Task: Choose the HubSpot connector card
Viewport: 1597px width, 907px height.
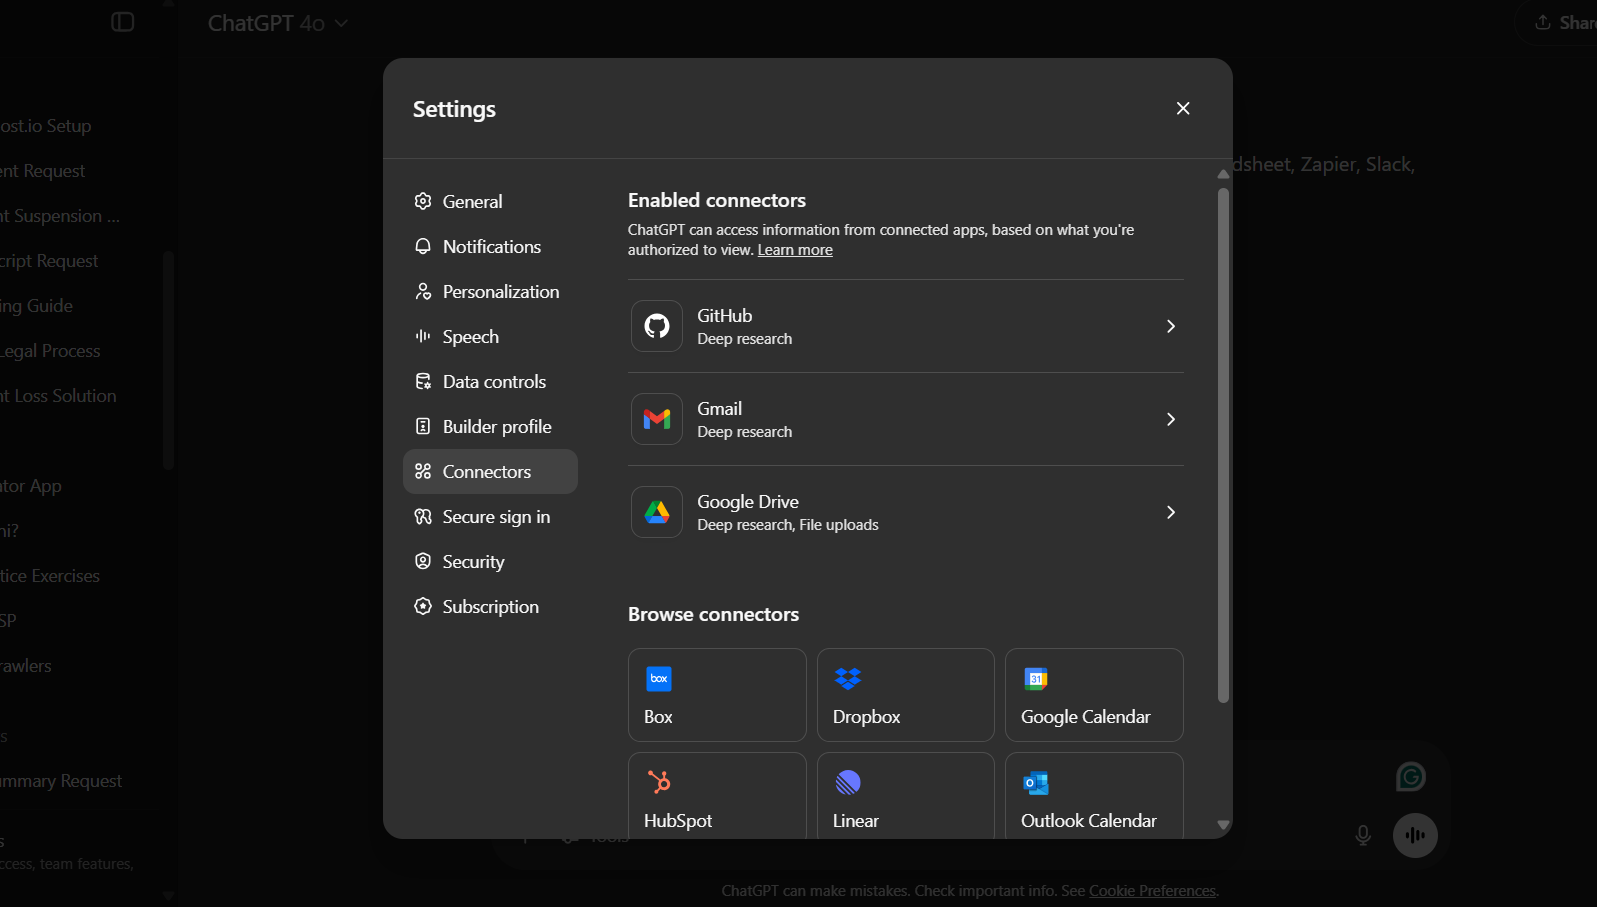Action: coord(717,795)
